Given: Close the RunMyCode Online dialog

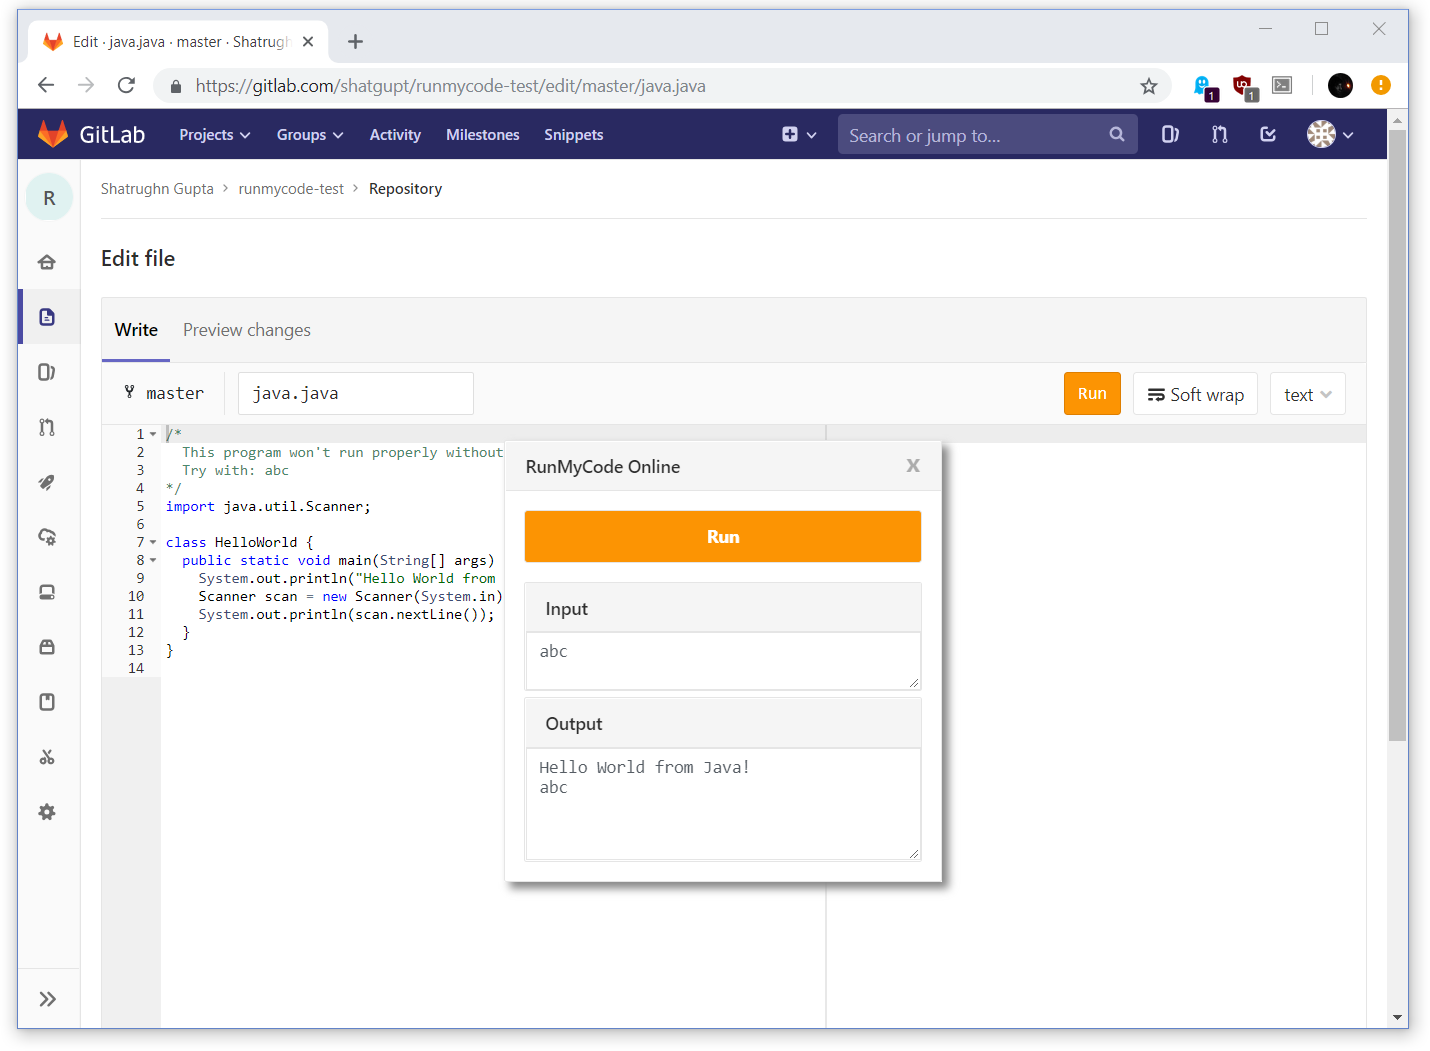Looking at the screenshot, I should point(913,465).
